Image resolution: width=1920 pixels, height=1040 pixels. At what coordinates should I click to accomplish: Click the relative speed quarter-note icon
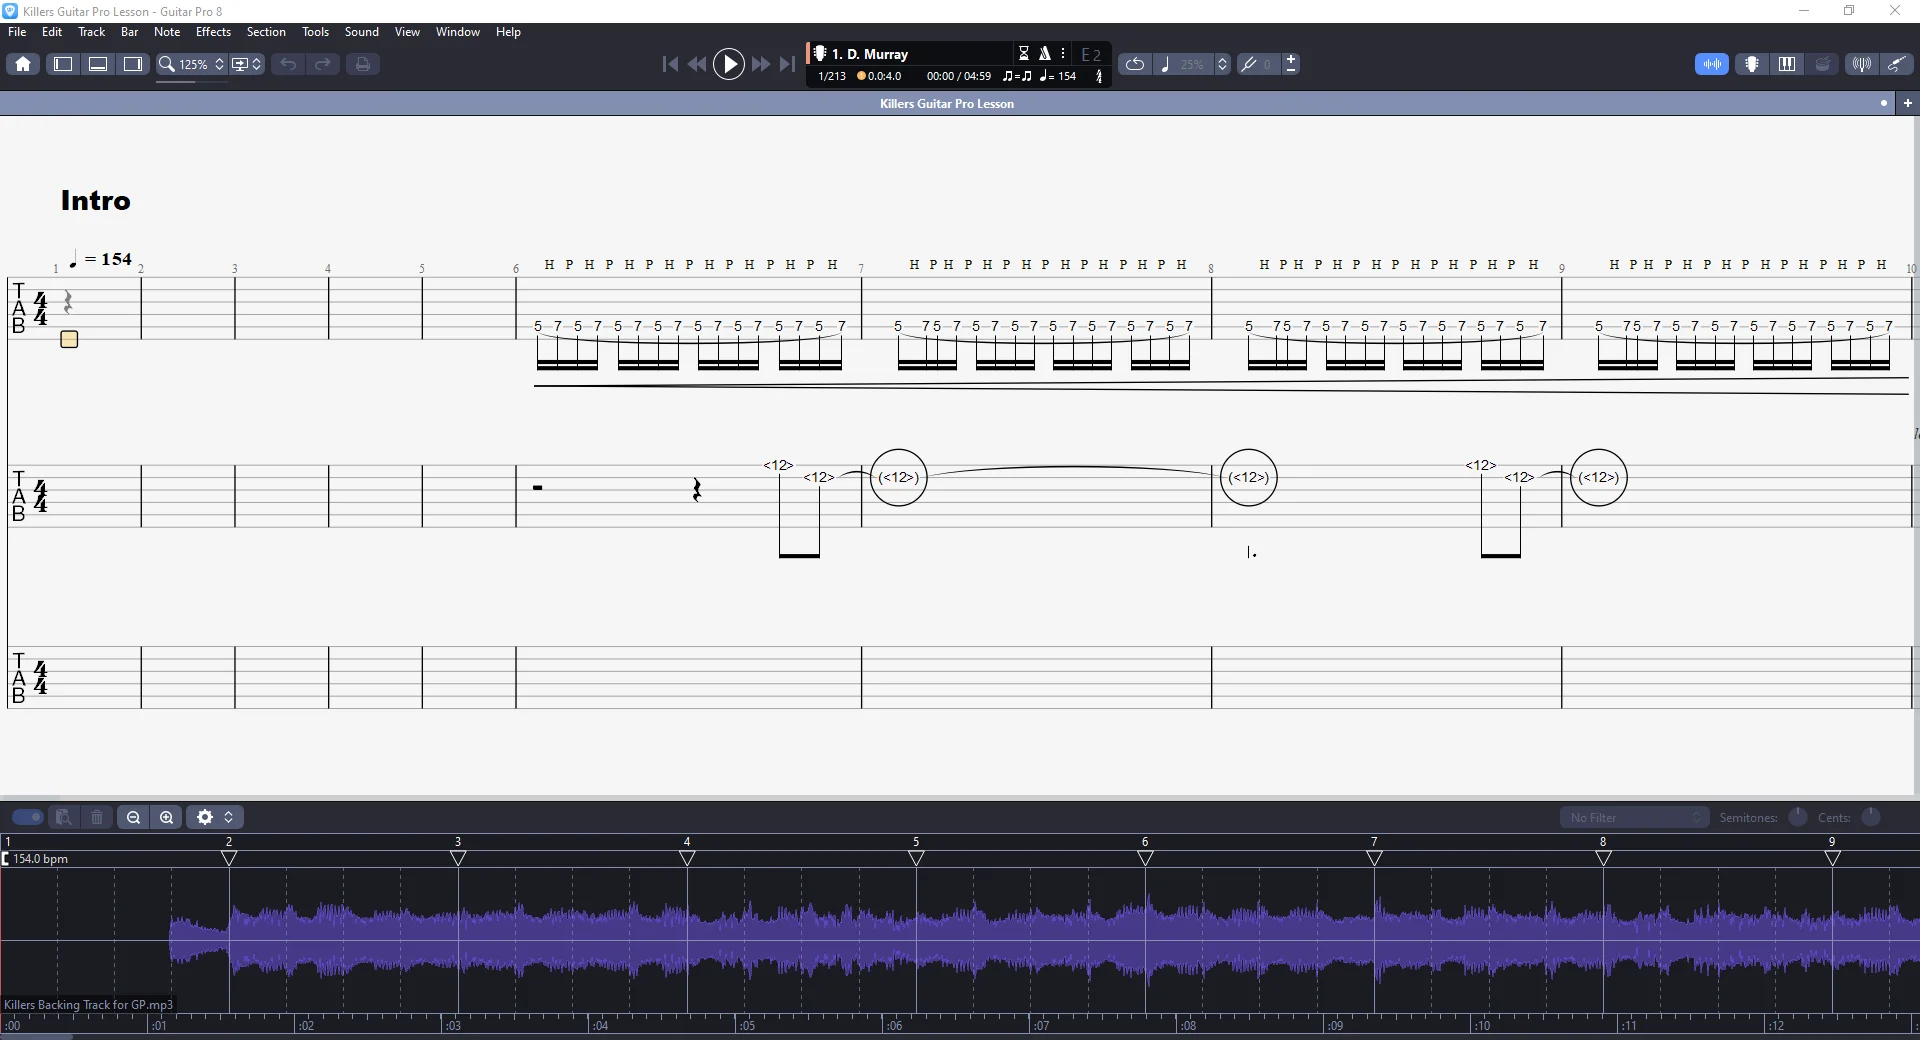click(x=1165, y=64)
